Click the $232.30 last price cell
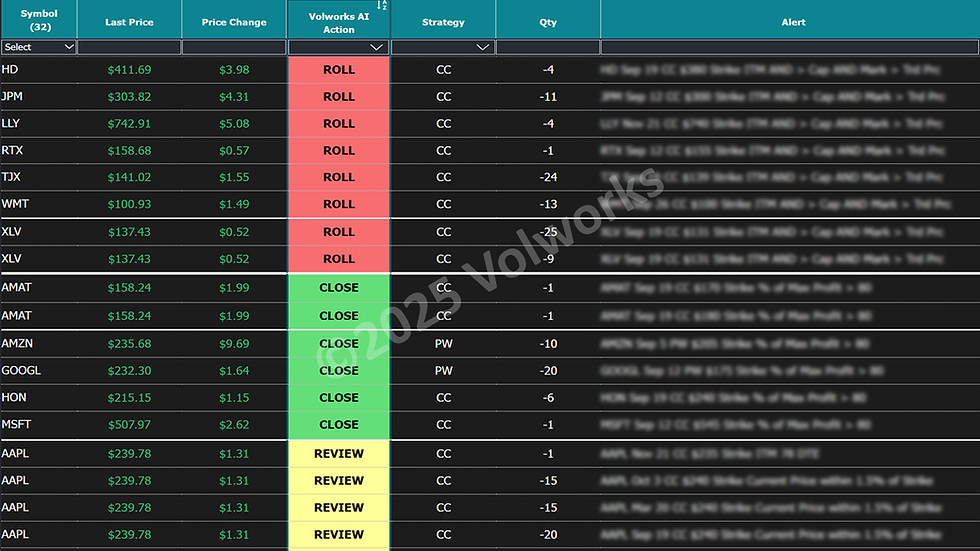The image size is (980, 551). [129, 370]
